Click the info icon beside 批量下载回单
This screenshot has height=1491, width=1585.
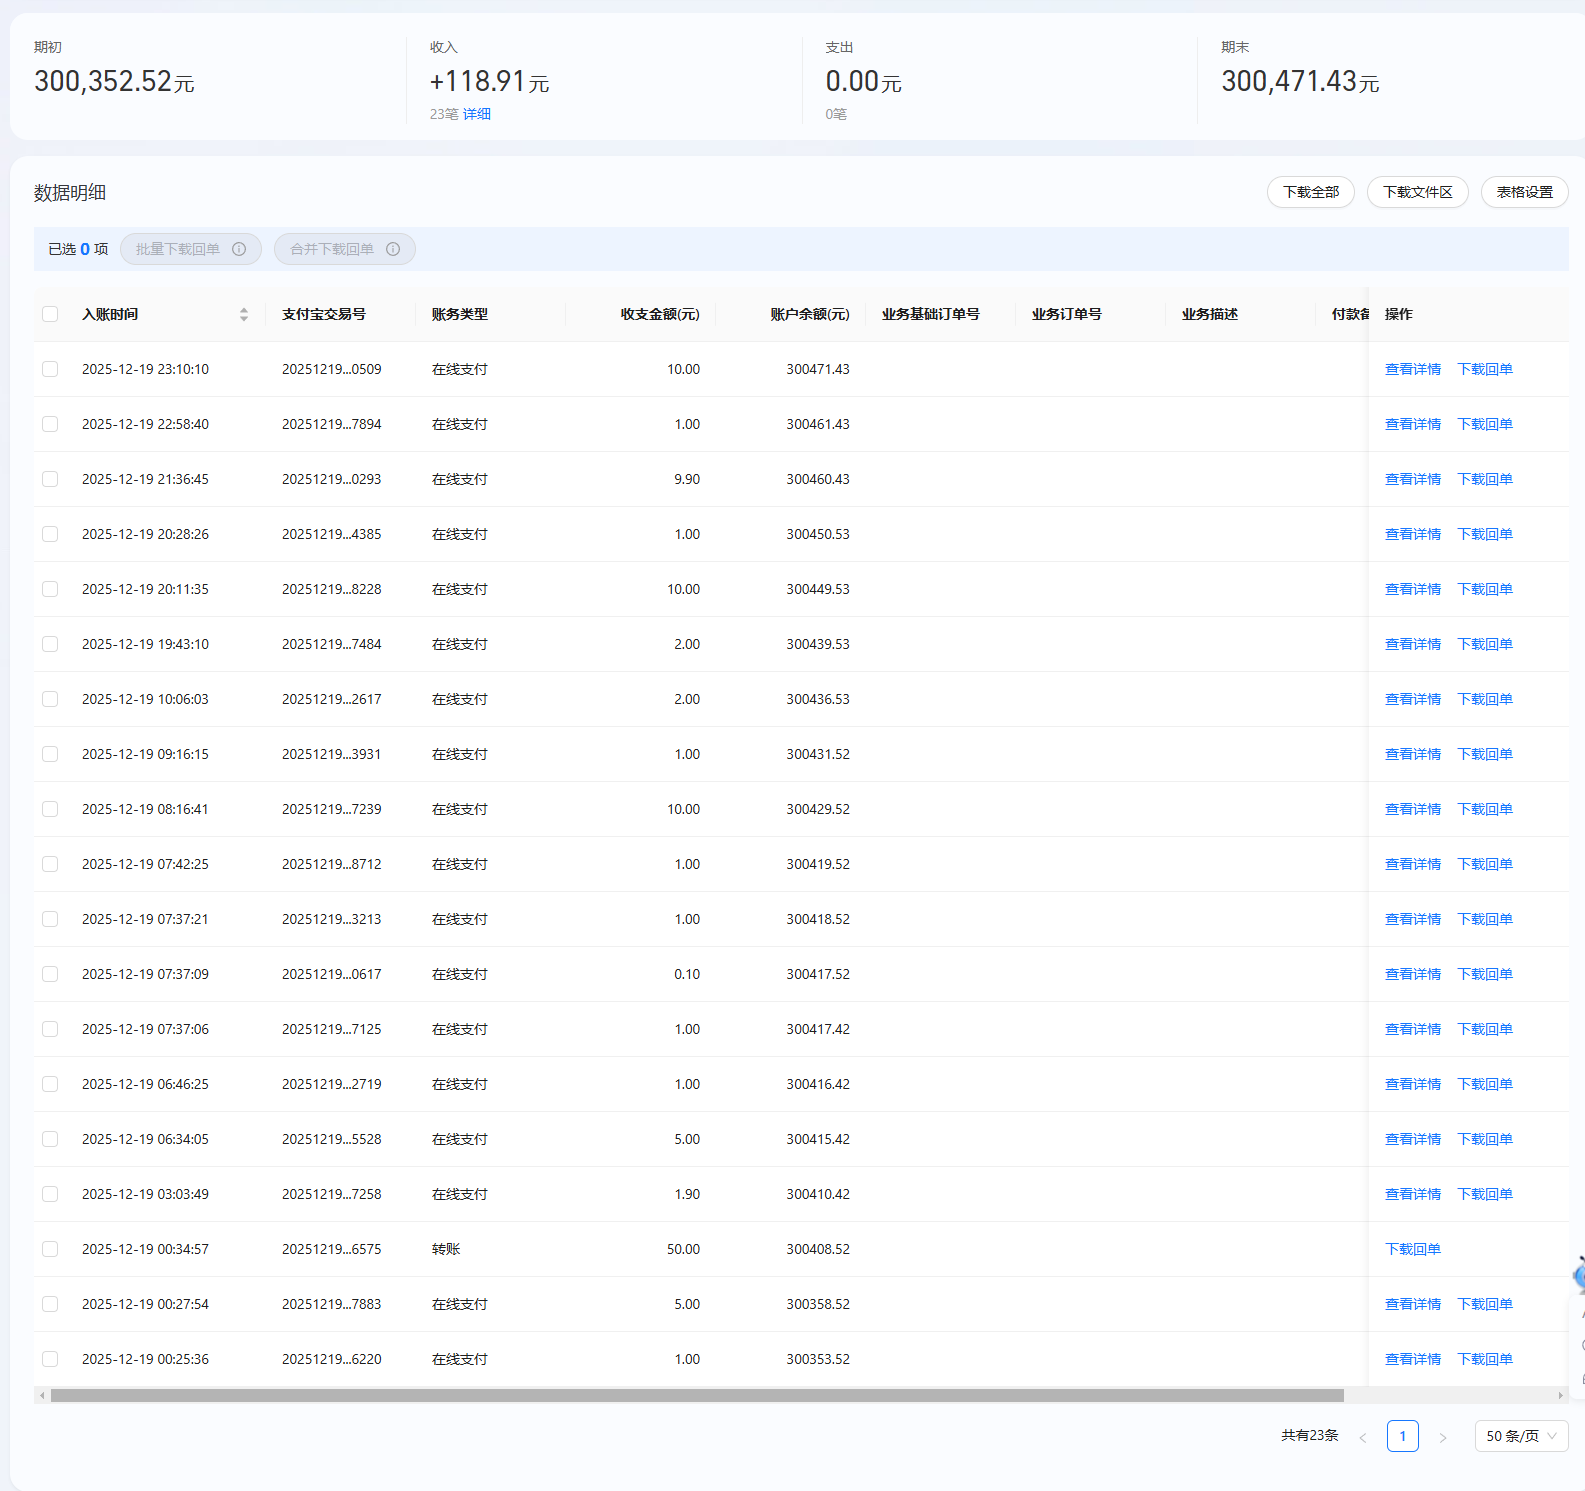239,249
